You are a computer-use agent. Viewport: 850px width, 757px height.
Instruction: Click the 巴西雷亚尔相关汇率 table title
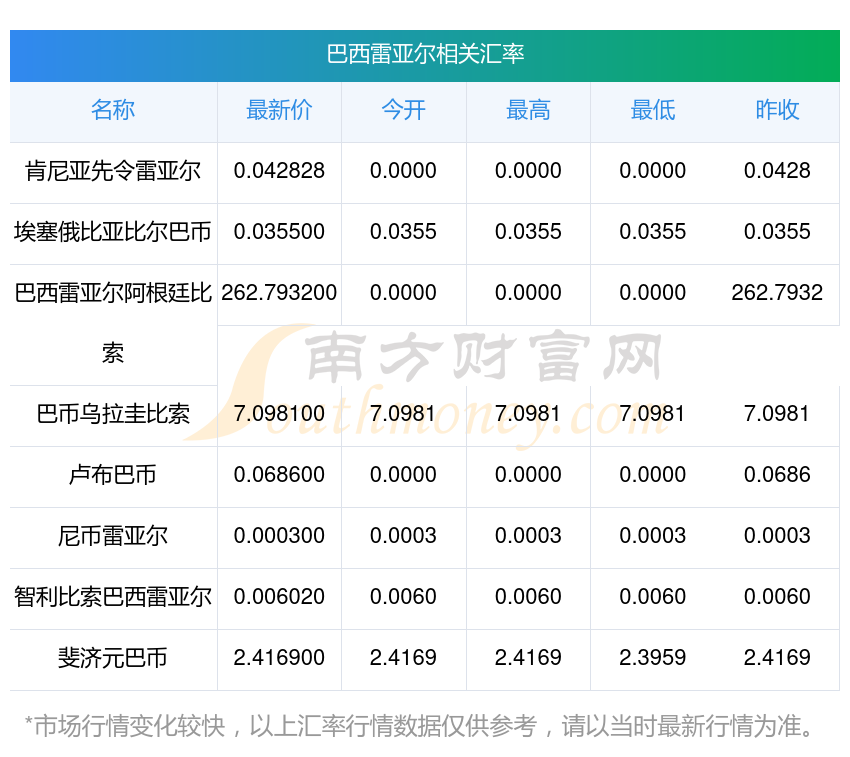425,54
